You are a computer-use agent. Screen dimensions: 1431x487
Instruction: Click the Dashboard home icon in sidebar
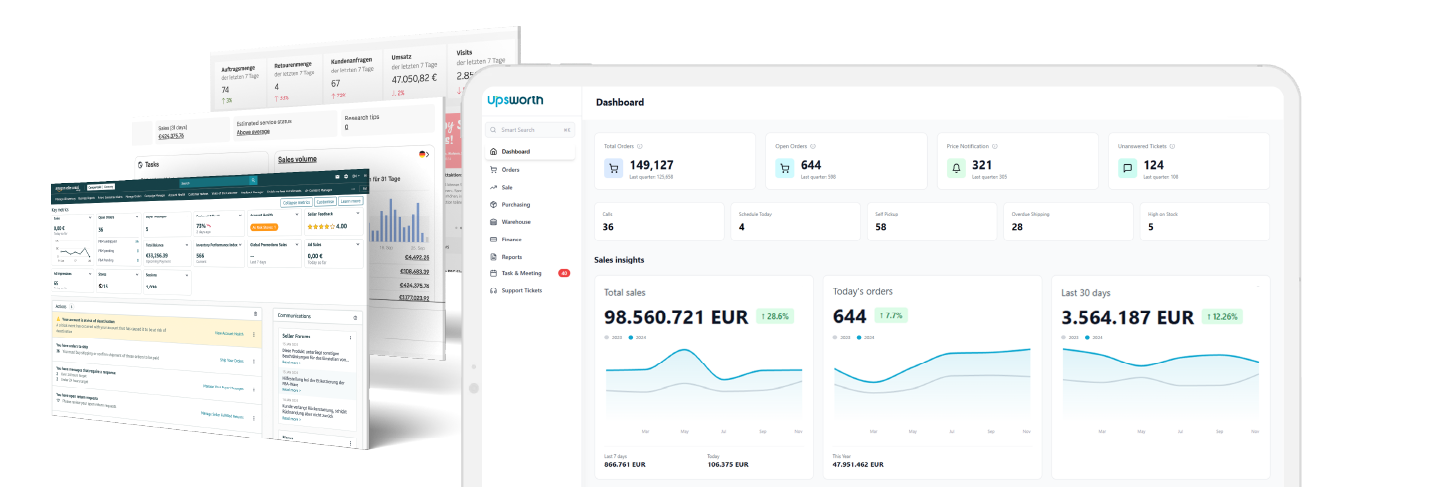[x=493, y=152]
